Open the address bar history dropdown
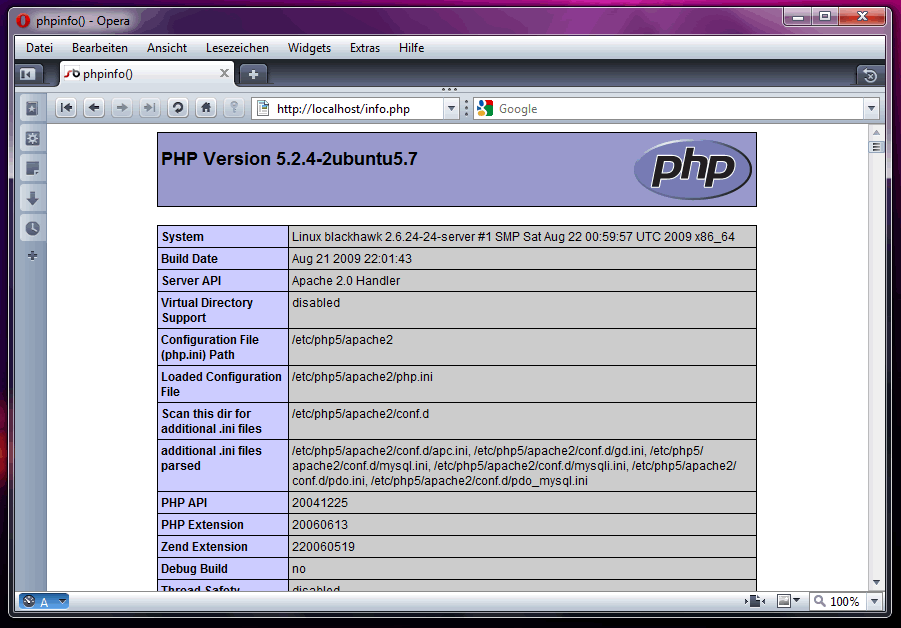901x628 pixels. point(452,109)
